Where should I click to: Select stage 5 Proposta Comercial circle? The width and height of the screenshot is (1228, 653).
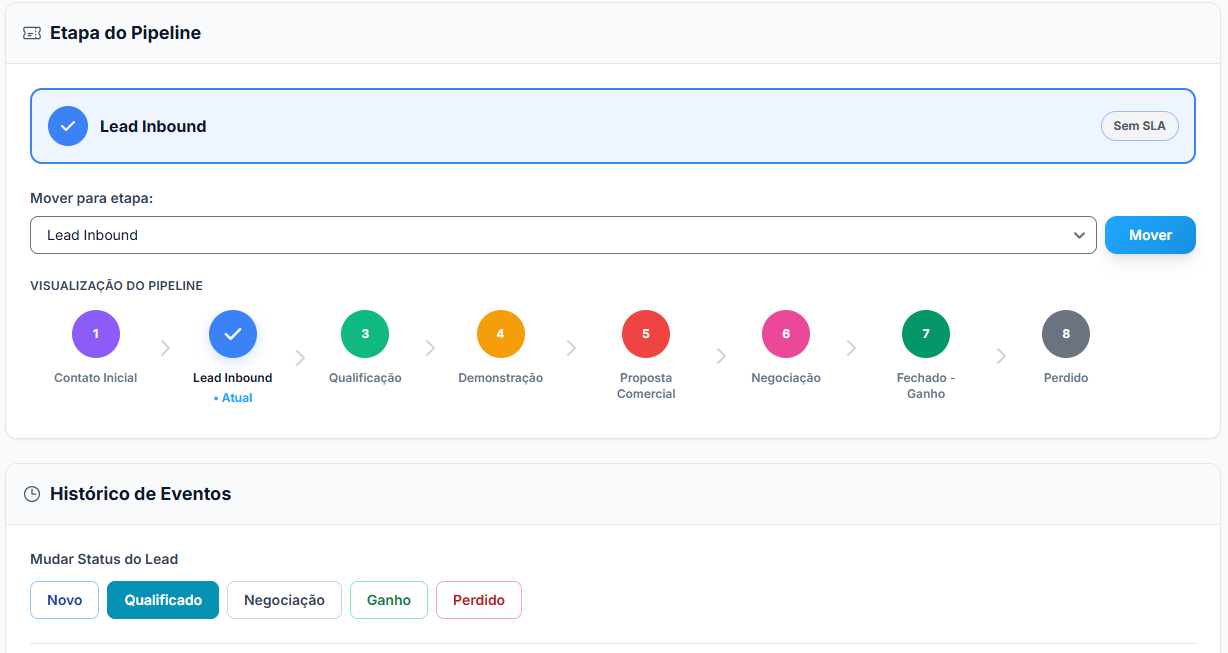pos(646,334)
